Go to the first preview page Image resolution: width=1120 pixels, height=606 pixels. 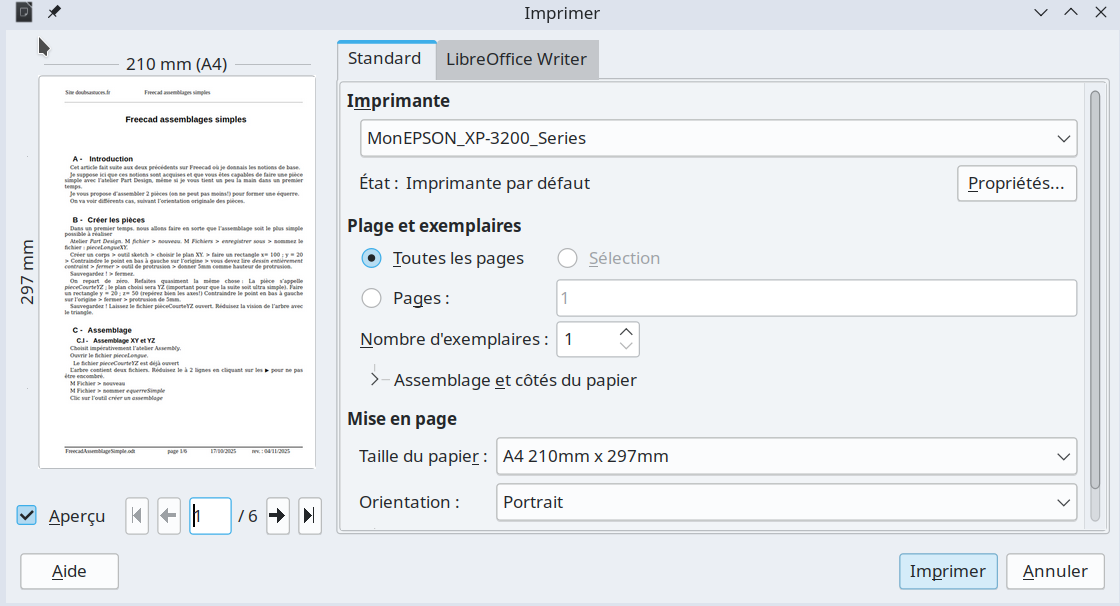[x=138, y=516]
